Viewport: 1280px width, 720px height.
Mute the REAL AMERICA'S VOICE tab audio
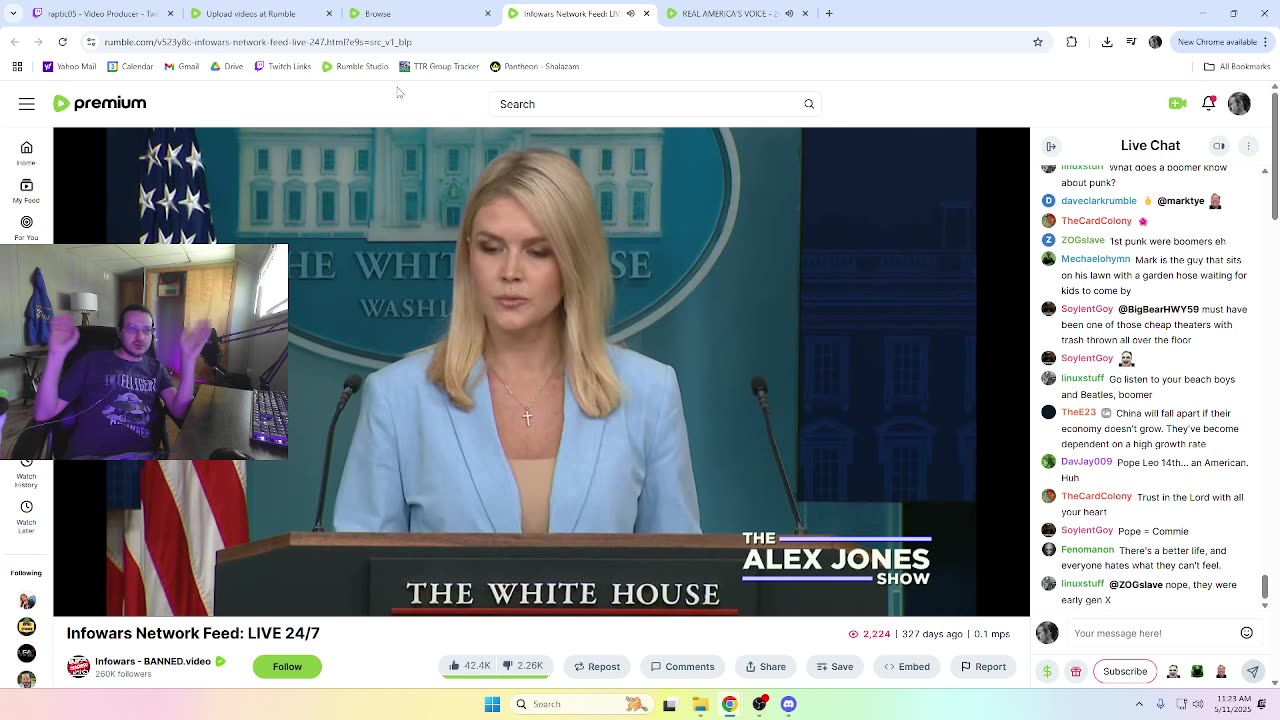[x=789, y=13]
